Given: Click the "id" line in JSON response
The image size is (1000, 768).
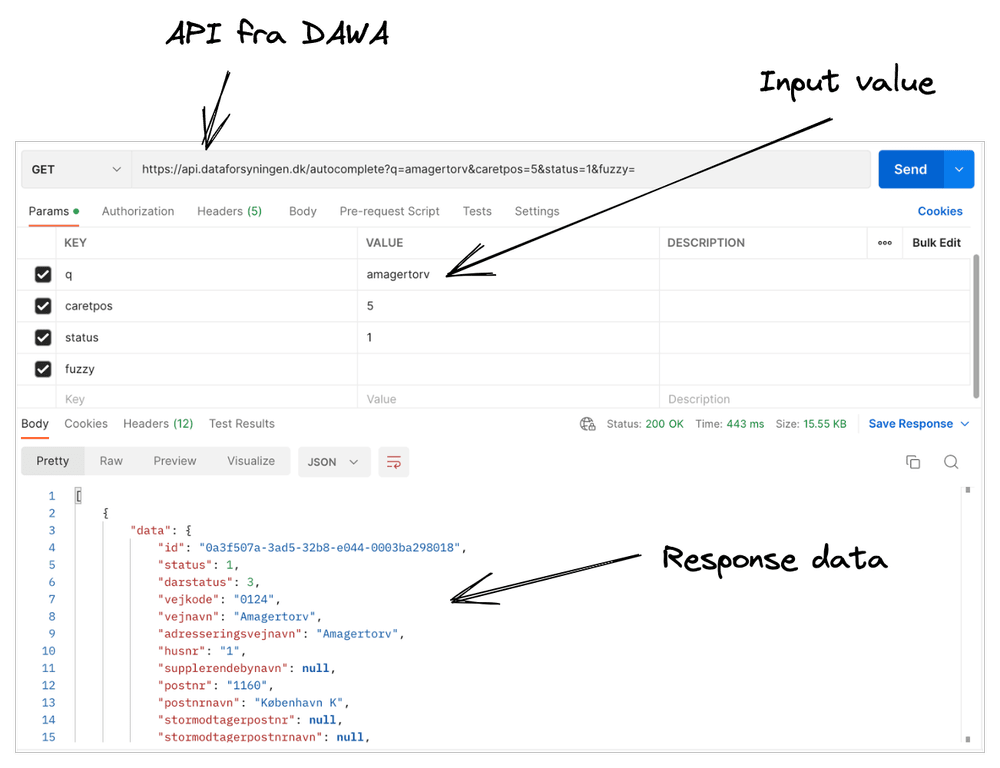Looking at the screenshot, I should pyautogui.click(x=312, y=548).
